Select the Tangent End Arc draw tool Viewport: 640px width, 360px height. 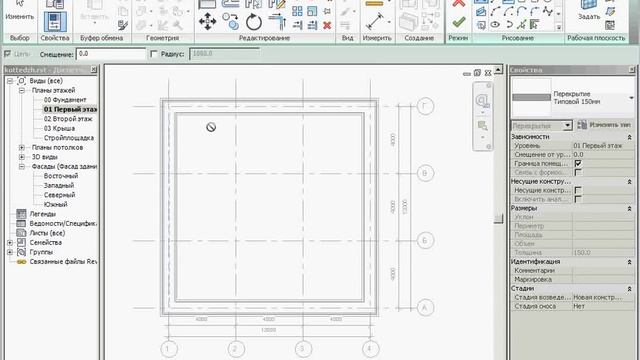pos(521,12)
